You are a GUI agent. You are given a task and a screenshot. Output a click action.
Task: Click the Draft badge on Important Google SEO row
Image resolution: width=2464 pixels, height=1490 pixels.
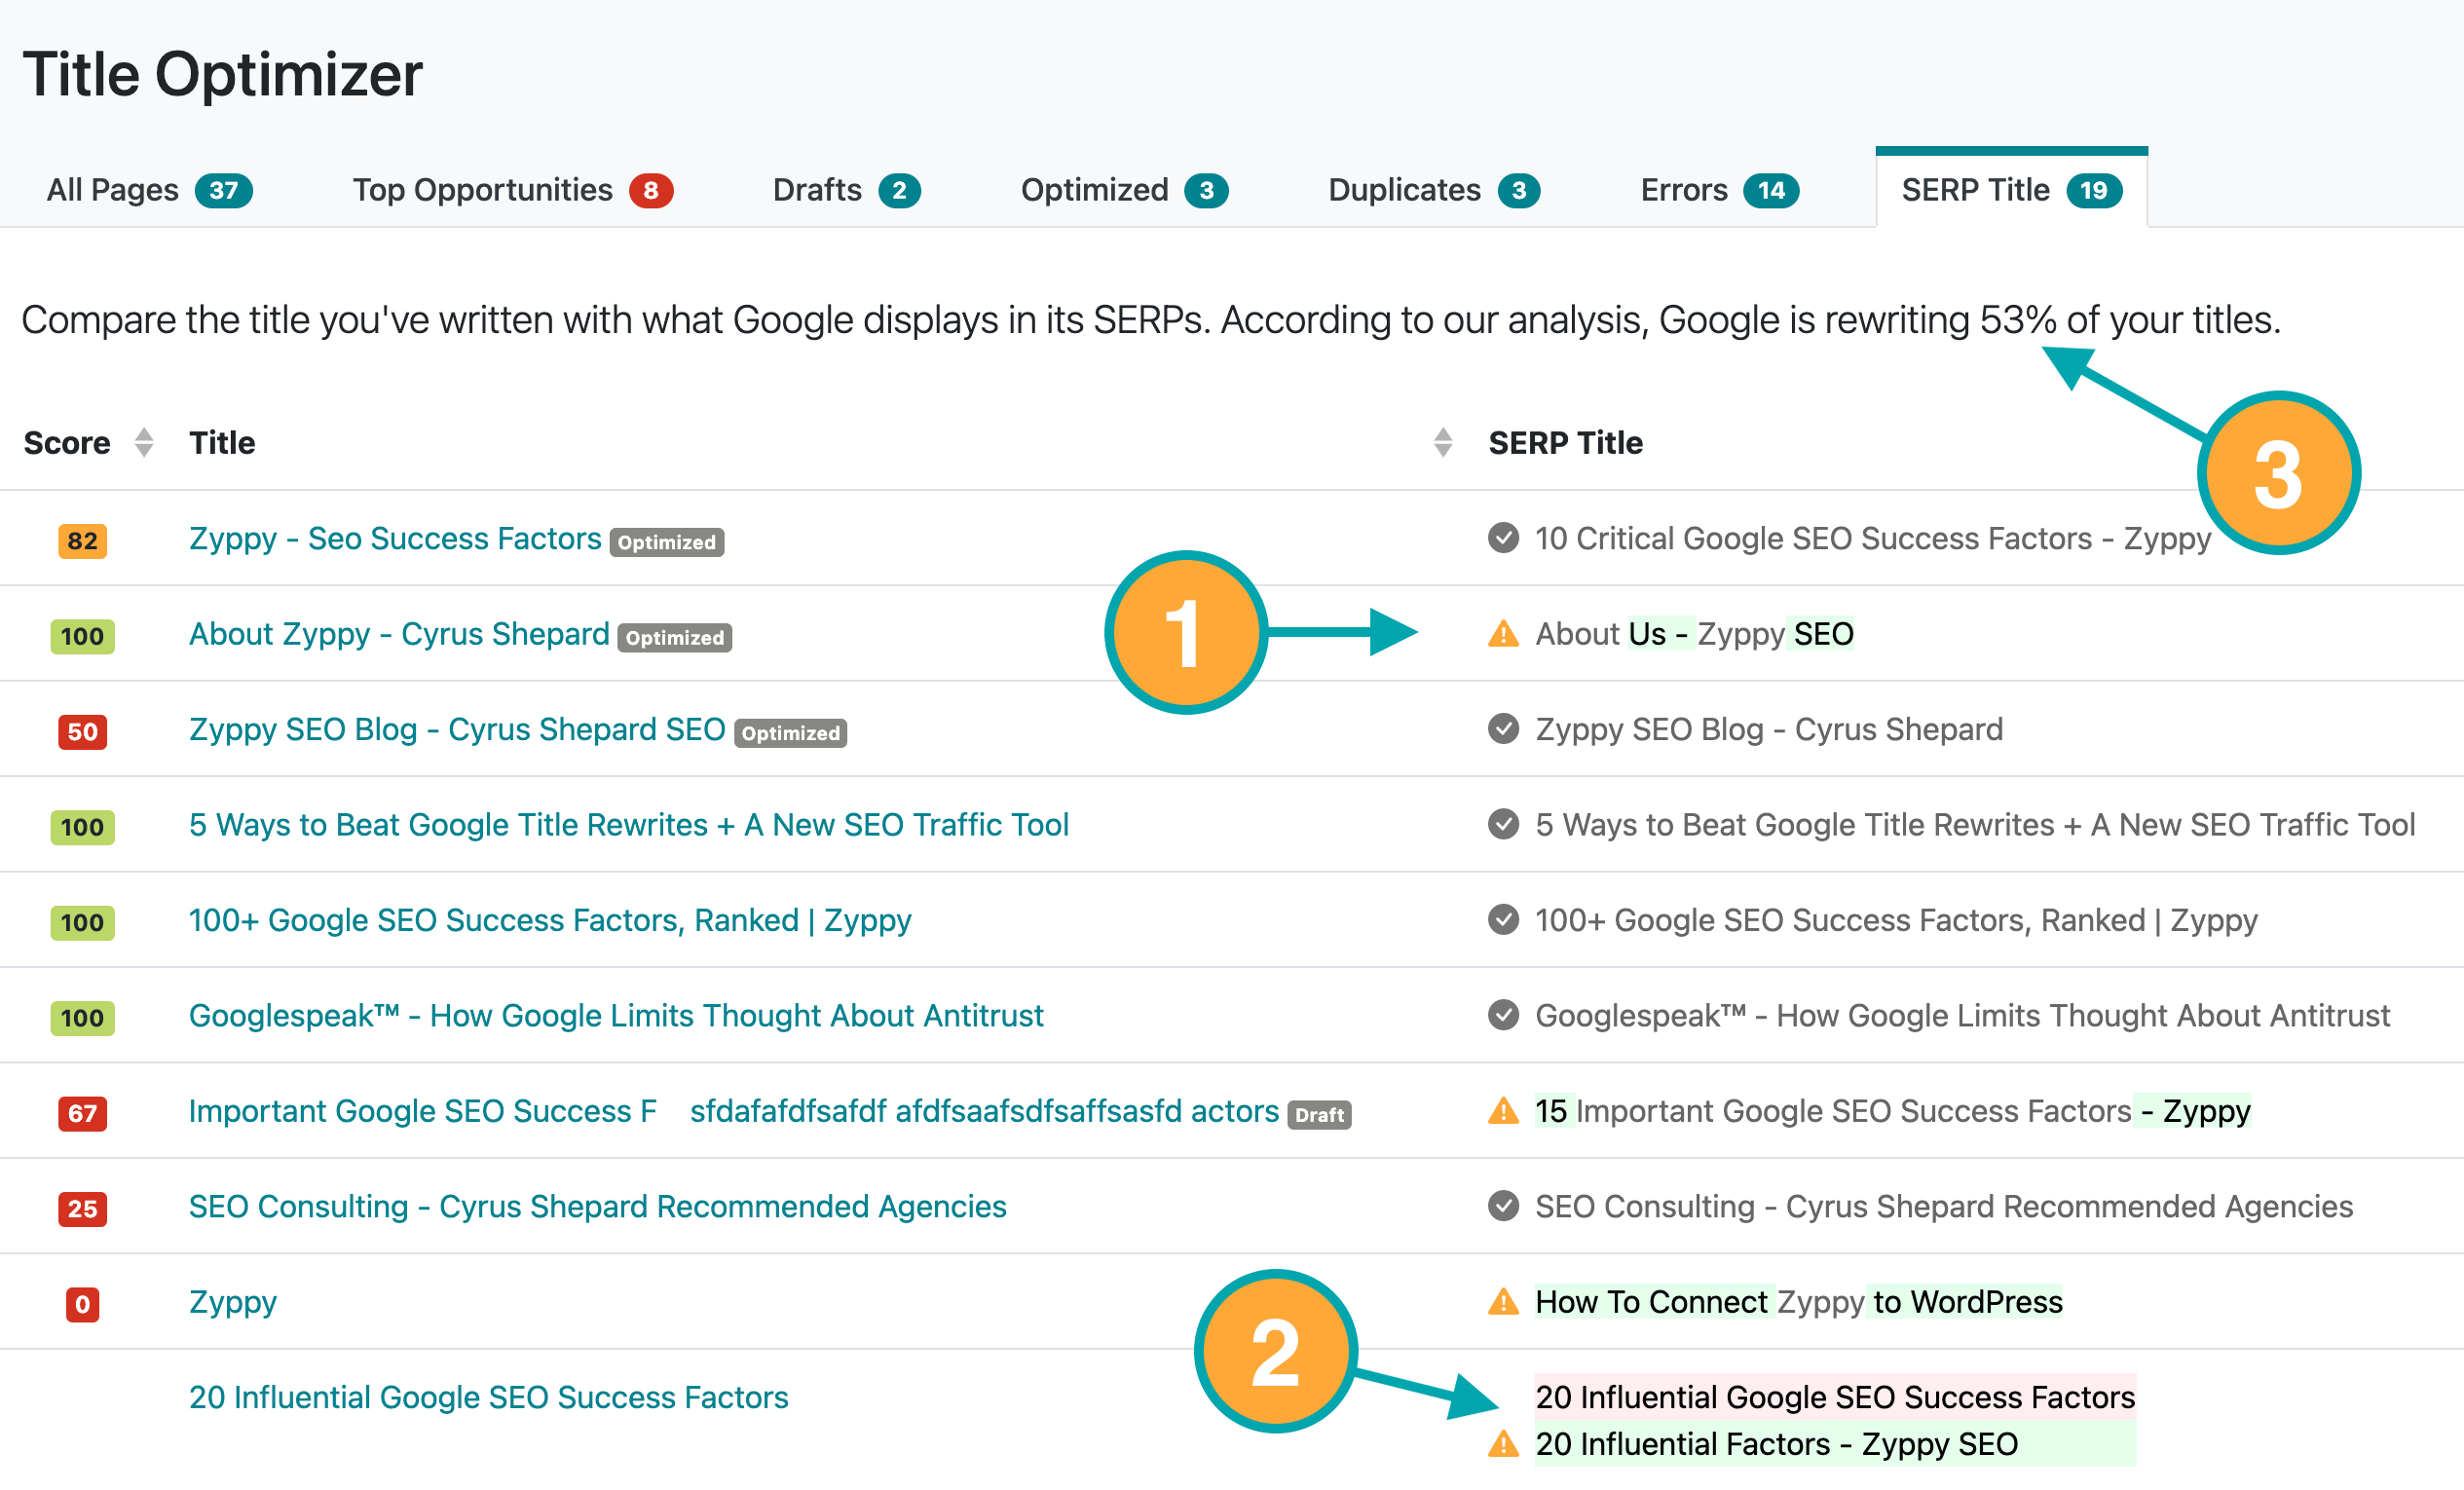1320,1115
